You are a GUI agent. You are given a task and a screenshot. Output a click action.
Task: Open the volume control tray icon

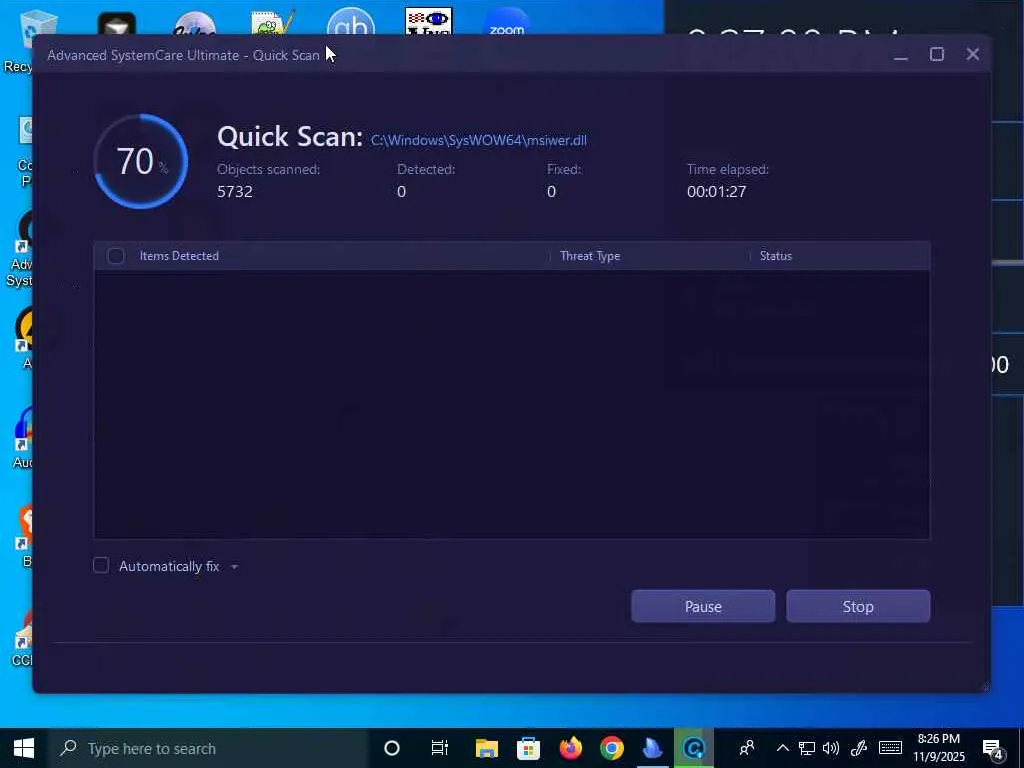pyautogui.click(x=831, y=748)
